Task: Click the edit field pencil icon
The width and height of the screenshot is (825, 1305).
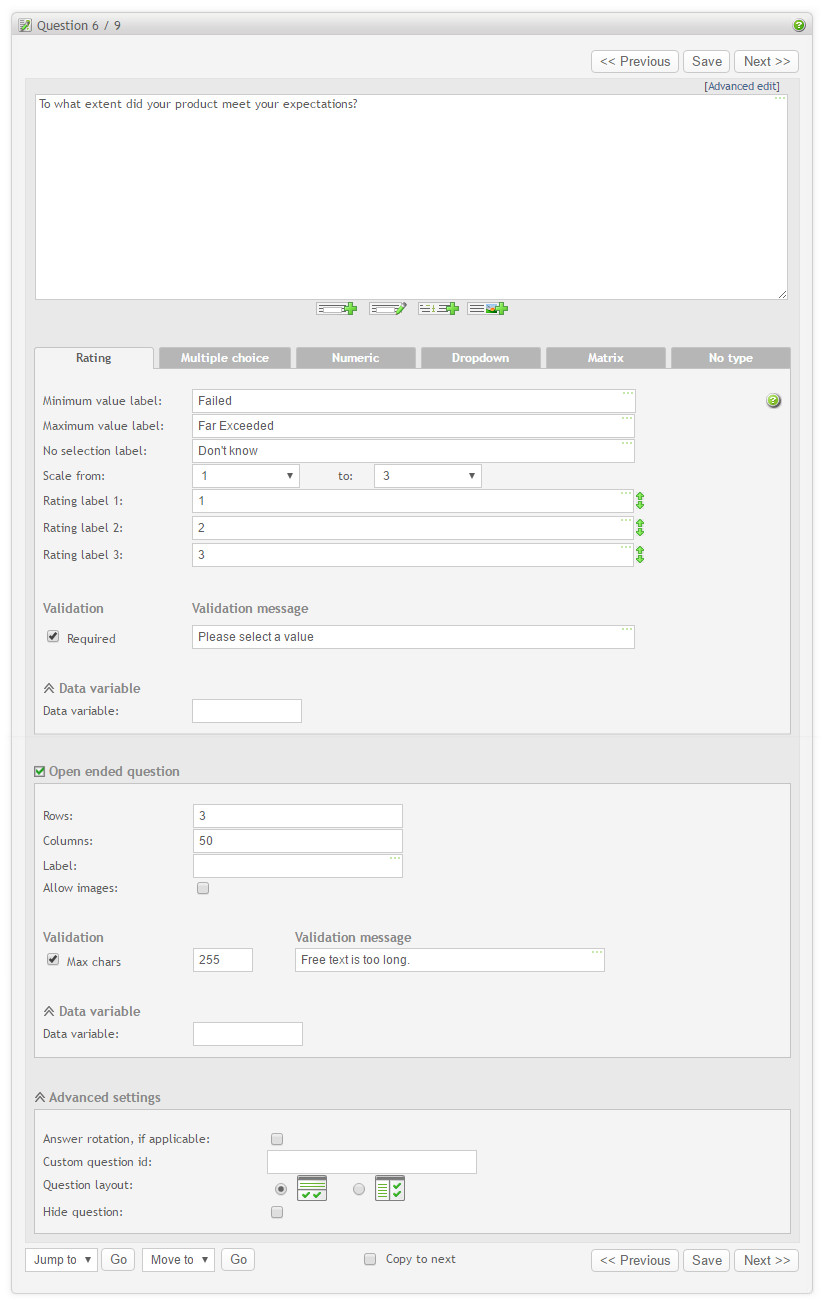Action: [x=387, y=309]
